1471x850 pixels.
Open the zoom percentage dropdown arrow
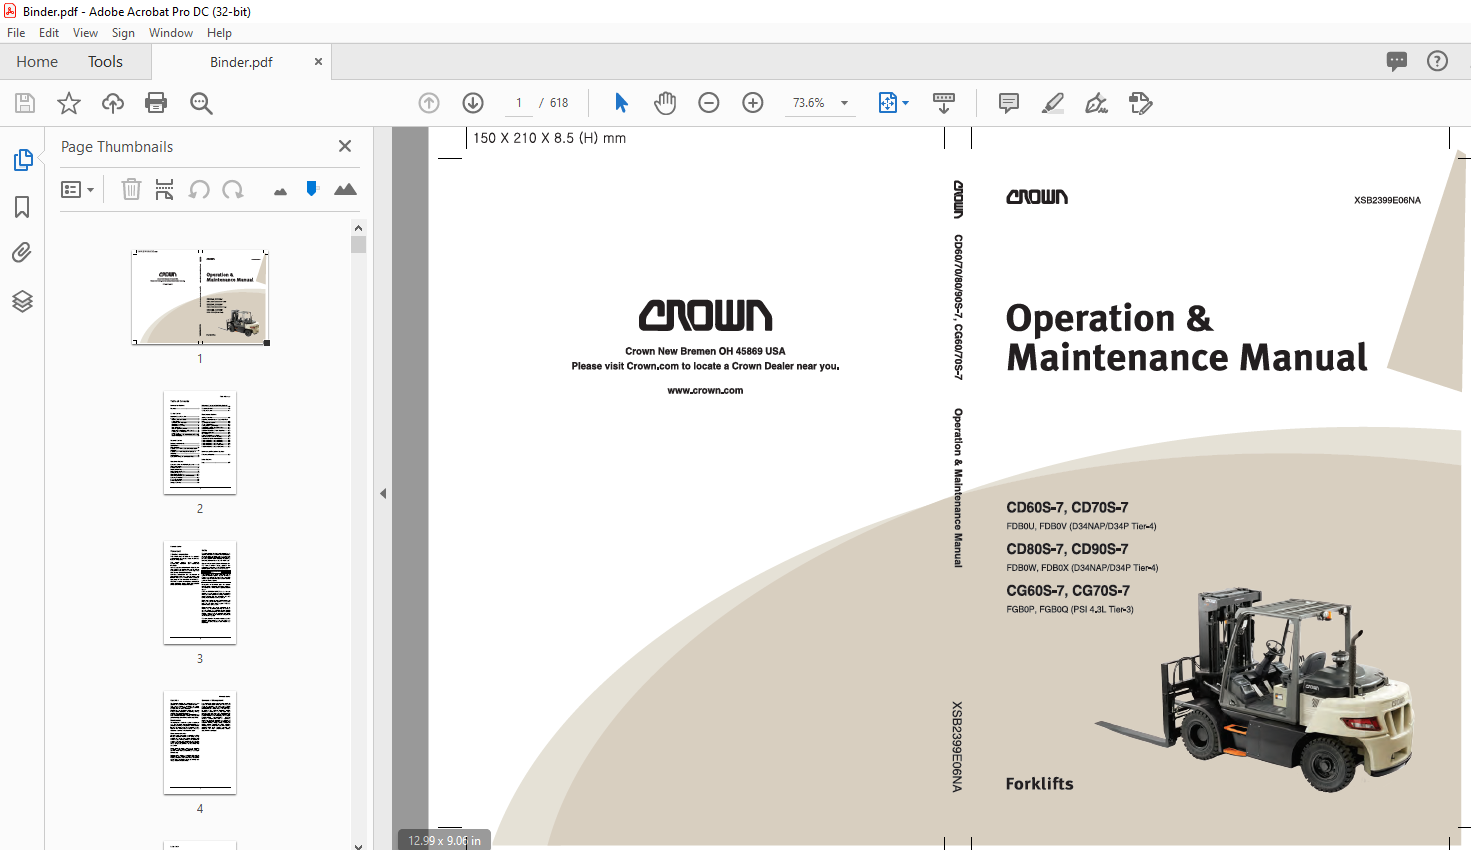[844, 103]
